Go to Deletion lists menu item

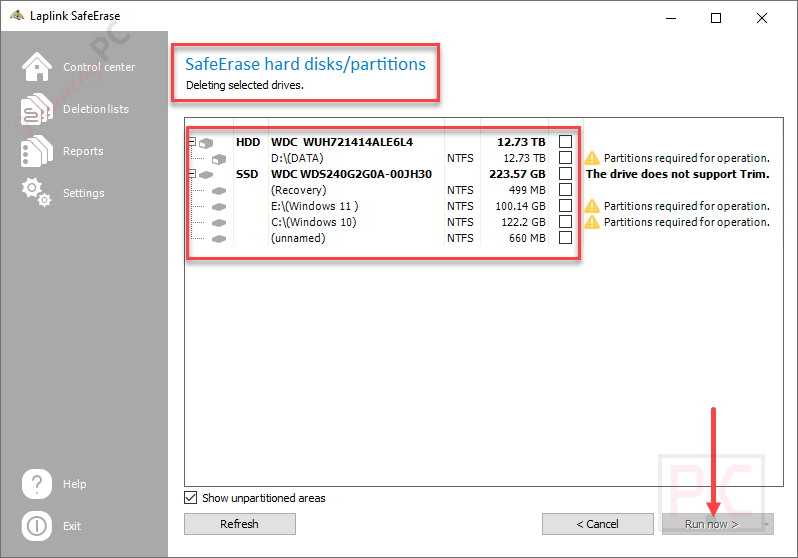click(96, 109)
